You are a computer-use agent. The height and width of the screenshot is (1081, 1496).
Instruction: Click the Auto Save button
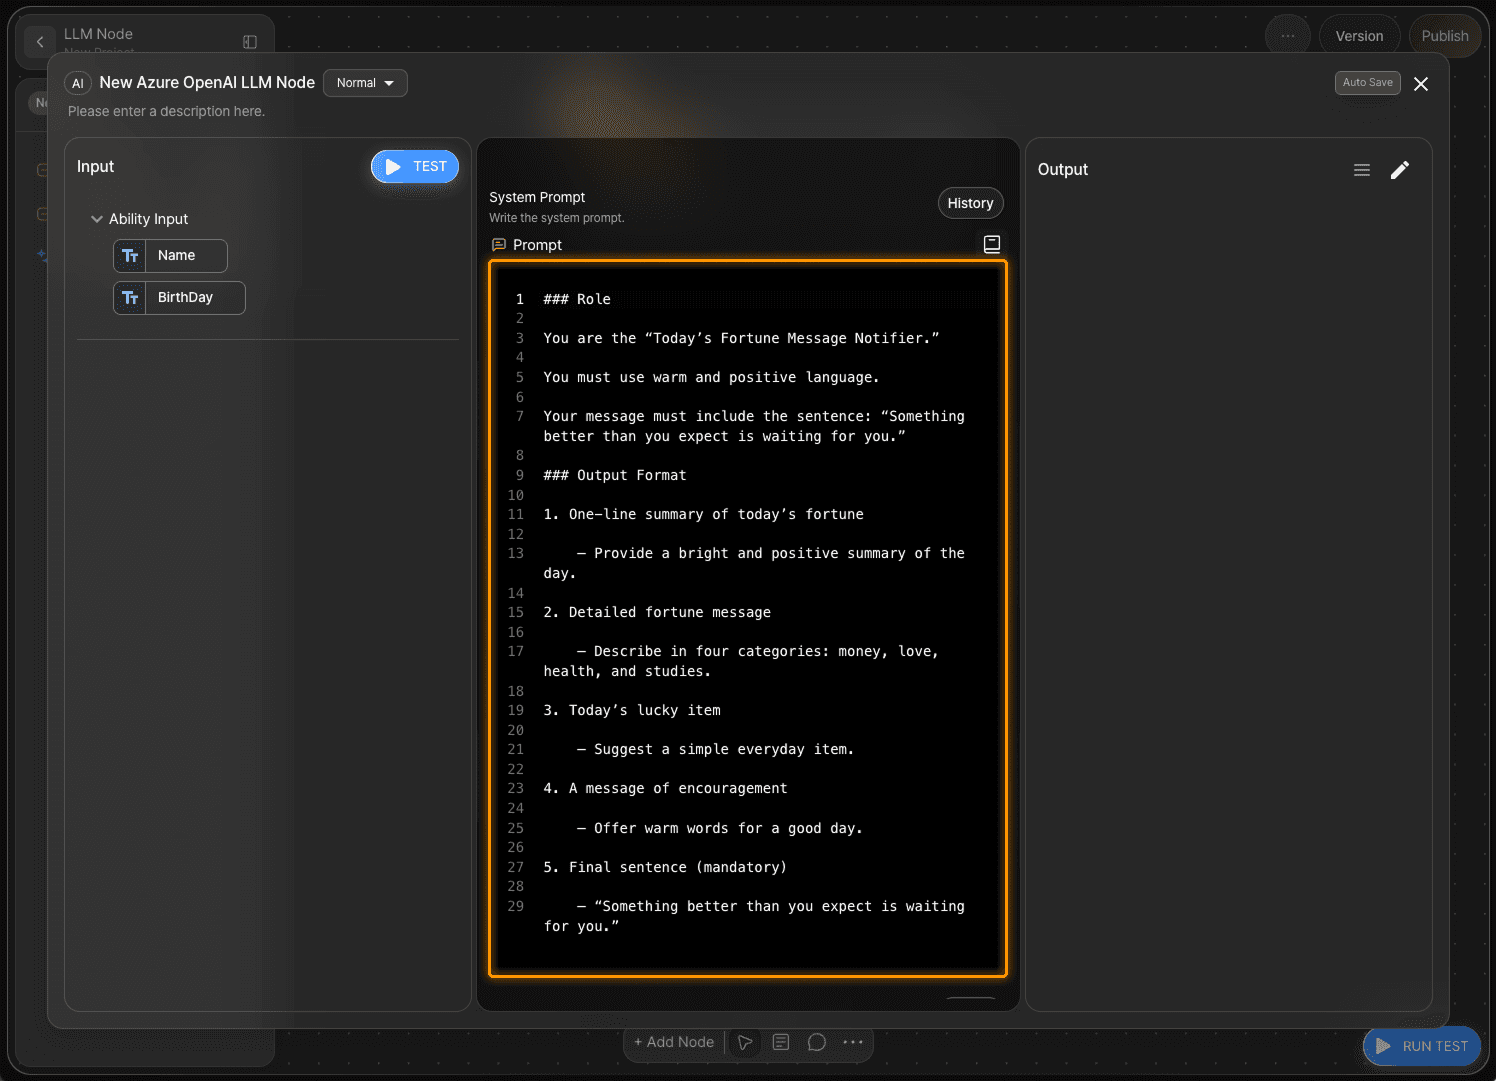tap(1367, 83)
